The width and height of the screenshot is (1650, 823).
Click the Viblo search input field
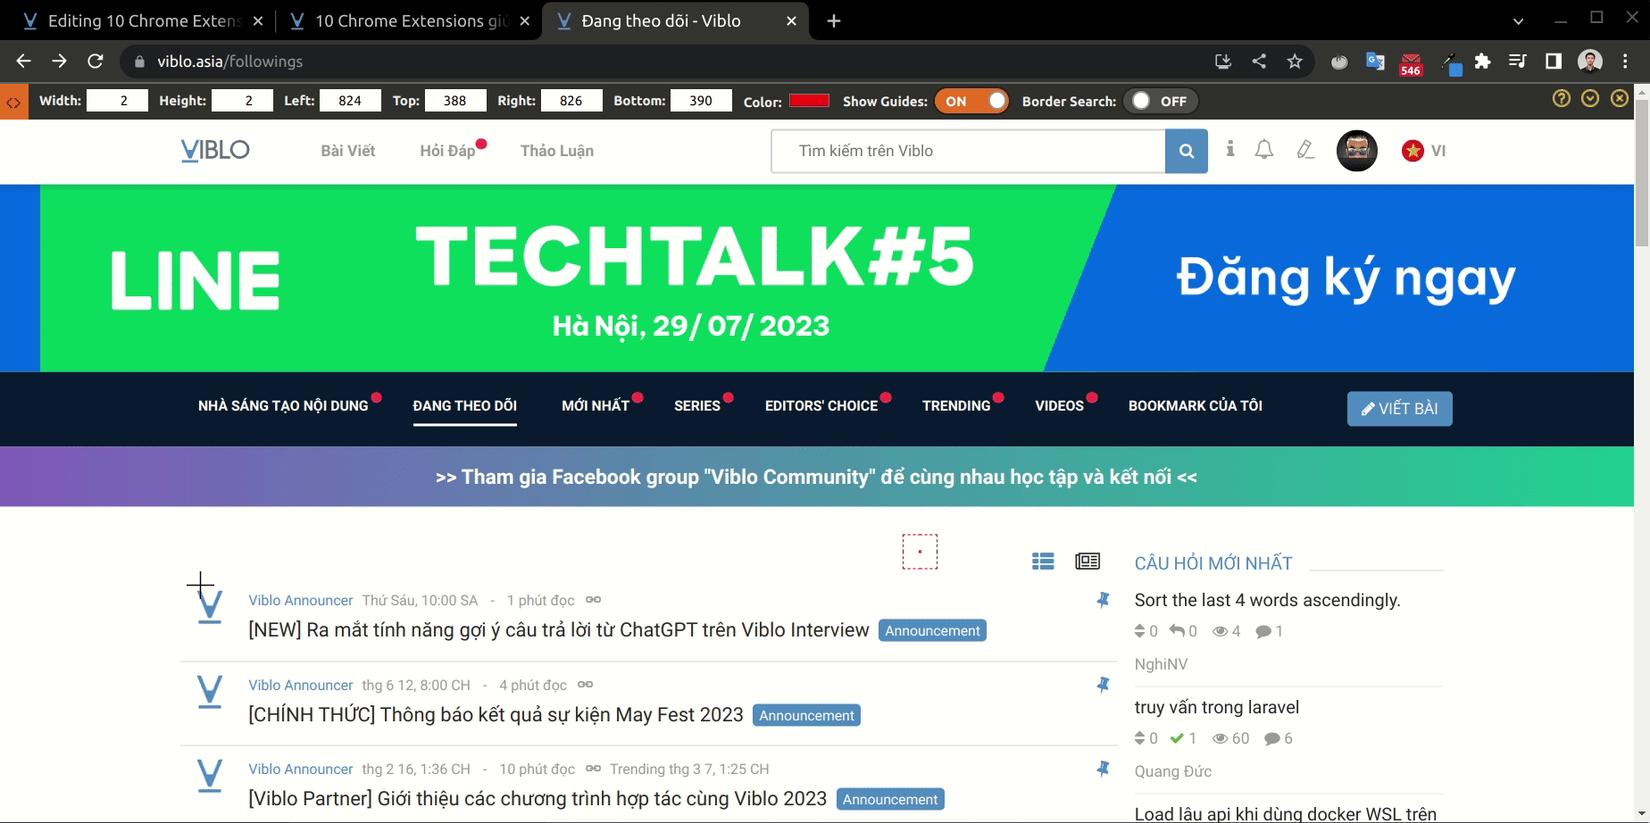968,151
